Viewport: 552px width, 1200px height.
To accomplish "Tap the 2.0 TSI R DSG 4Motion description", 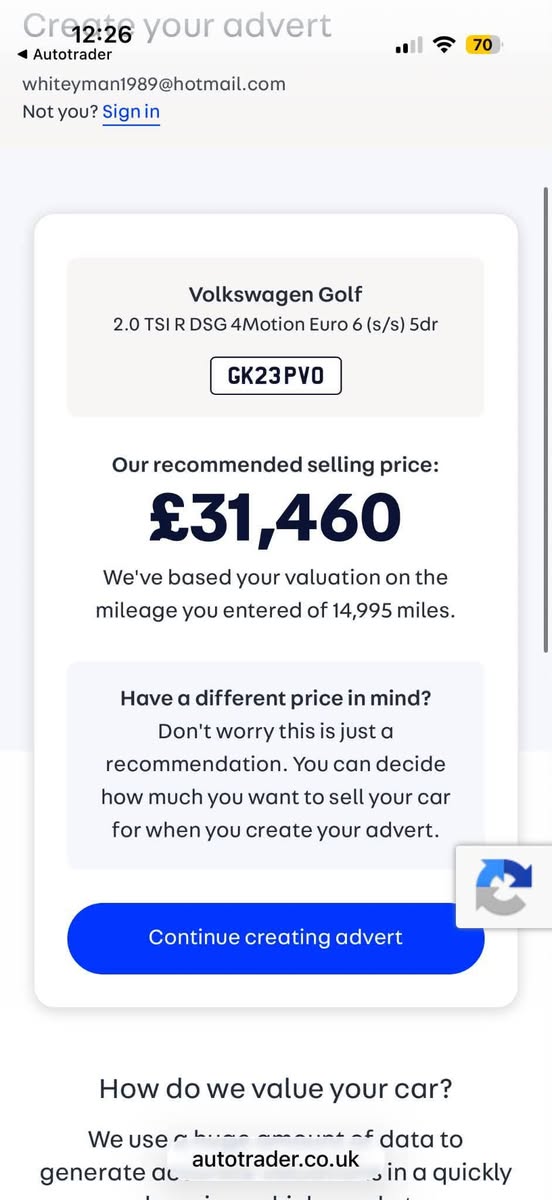I will pyautogui.click(x=276, y=326).
